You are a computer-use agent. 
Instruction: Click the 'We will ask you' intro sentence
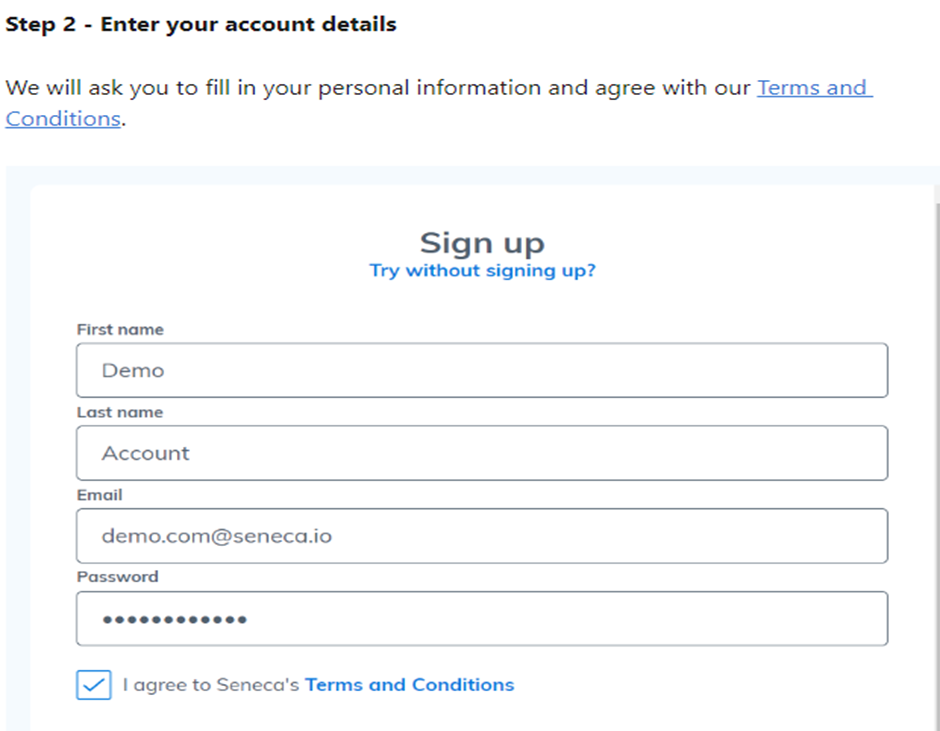[378, 88]
